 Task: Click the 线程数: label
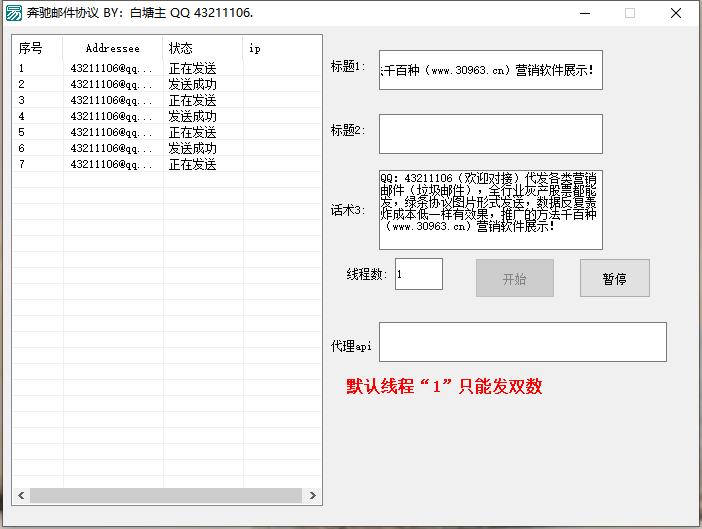[x=367, y=274]
